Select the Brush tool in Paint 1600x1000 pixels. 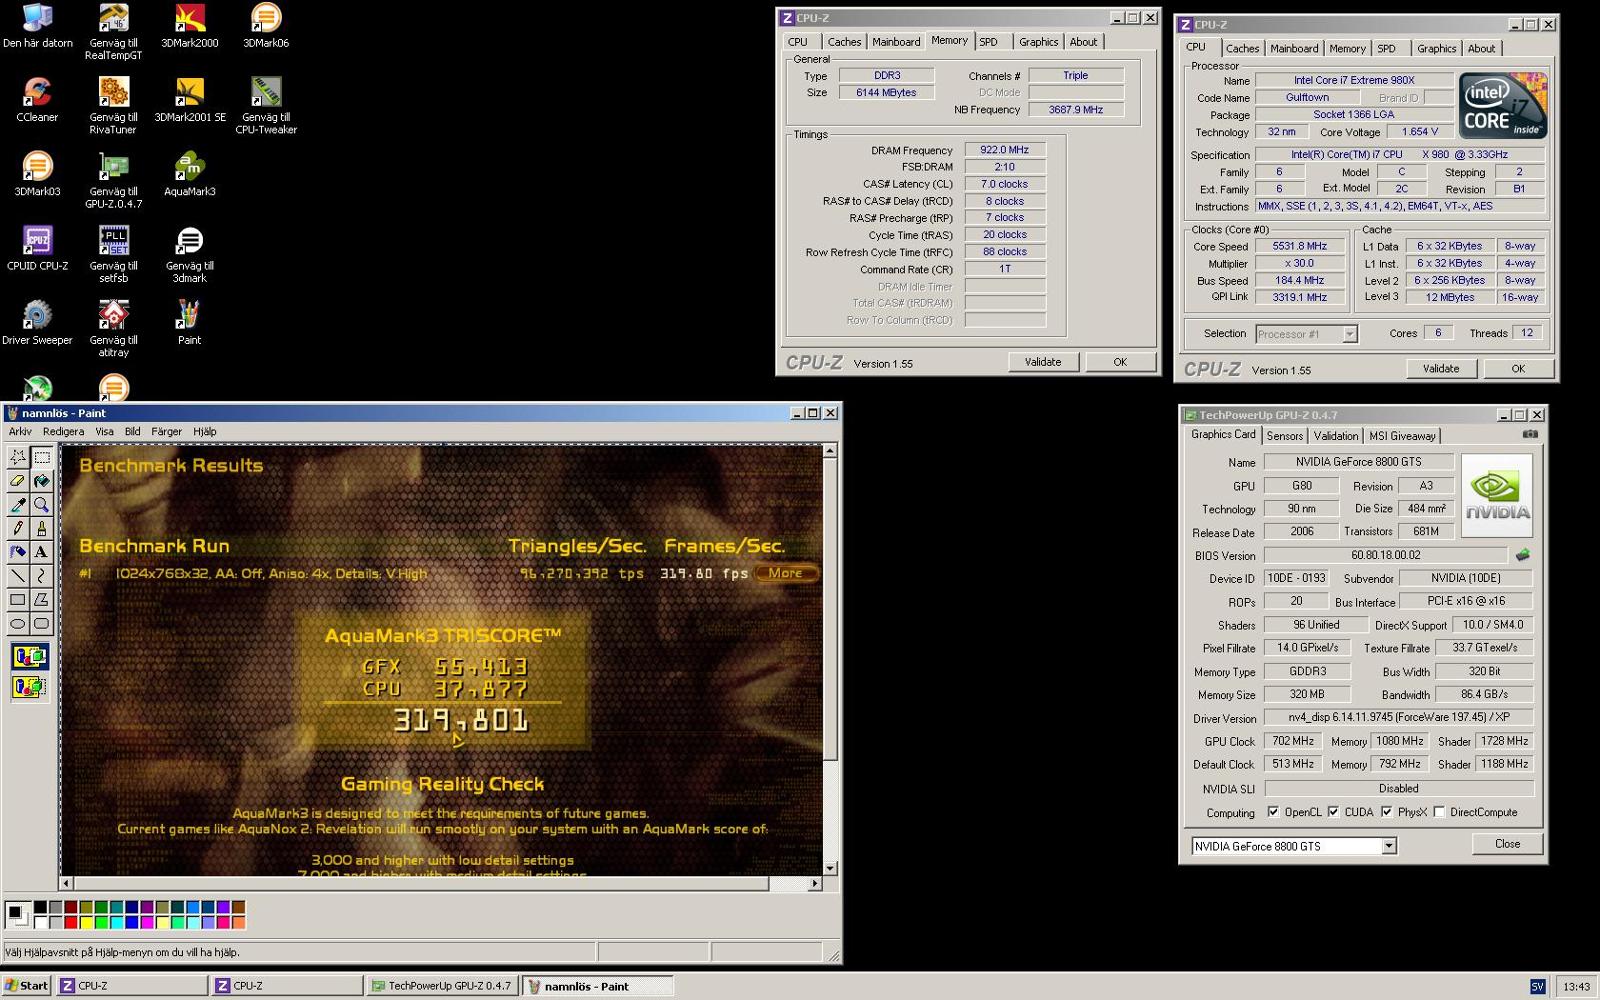(41, 528)
